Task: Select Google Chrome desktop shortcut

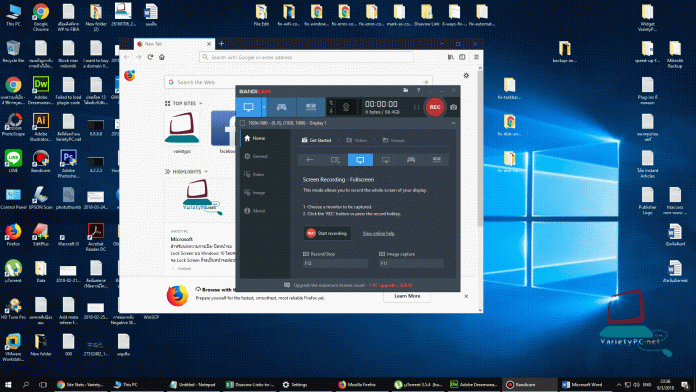Action: [x=40, y=18]
